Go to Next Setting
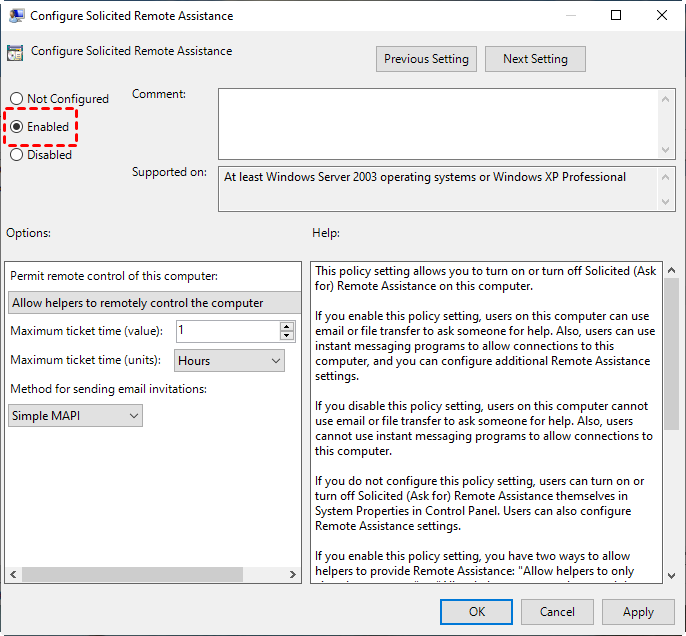This screenshot has height=636, width=686. (535, 59)
